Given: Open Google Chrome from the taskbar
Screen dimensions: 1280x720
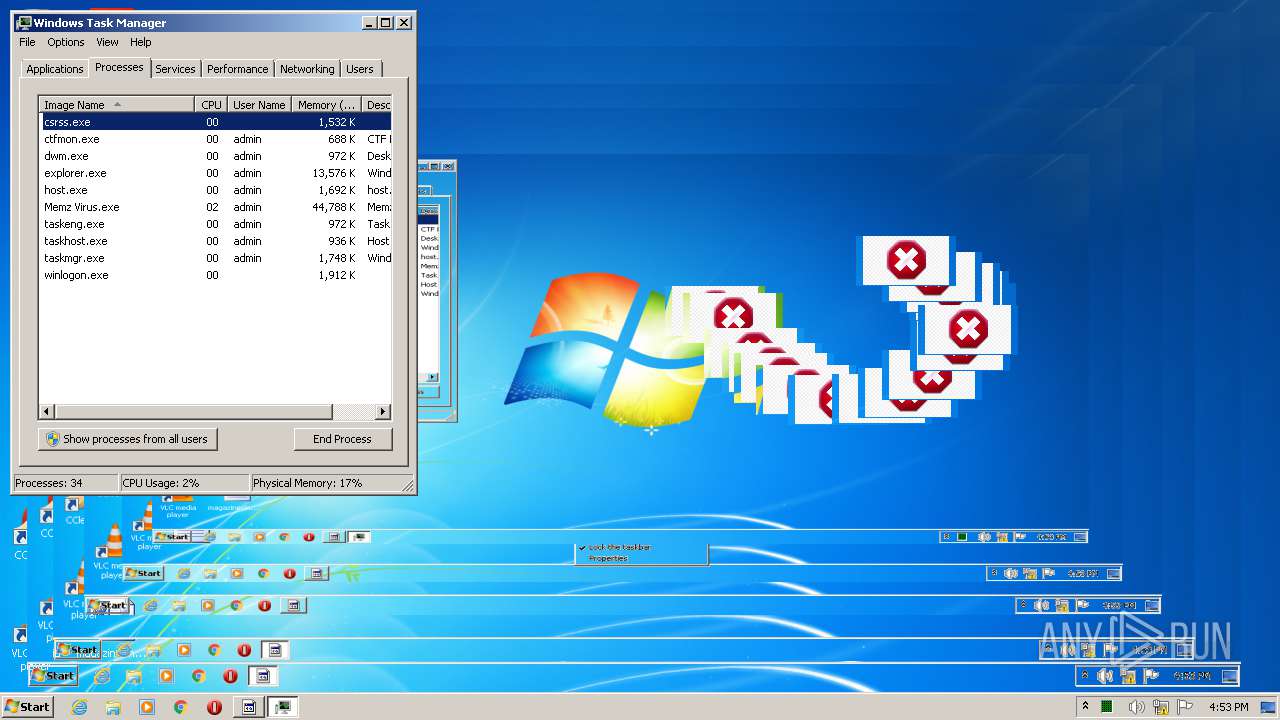Looking at the screenshot, I should click(x=180, y=707).
